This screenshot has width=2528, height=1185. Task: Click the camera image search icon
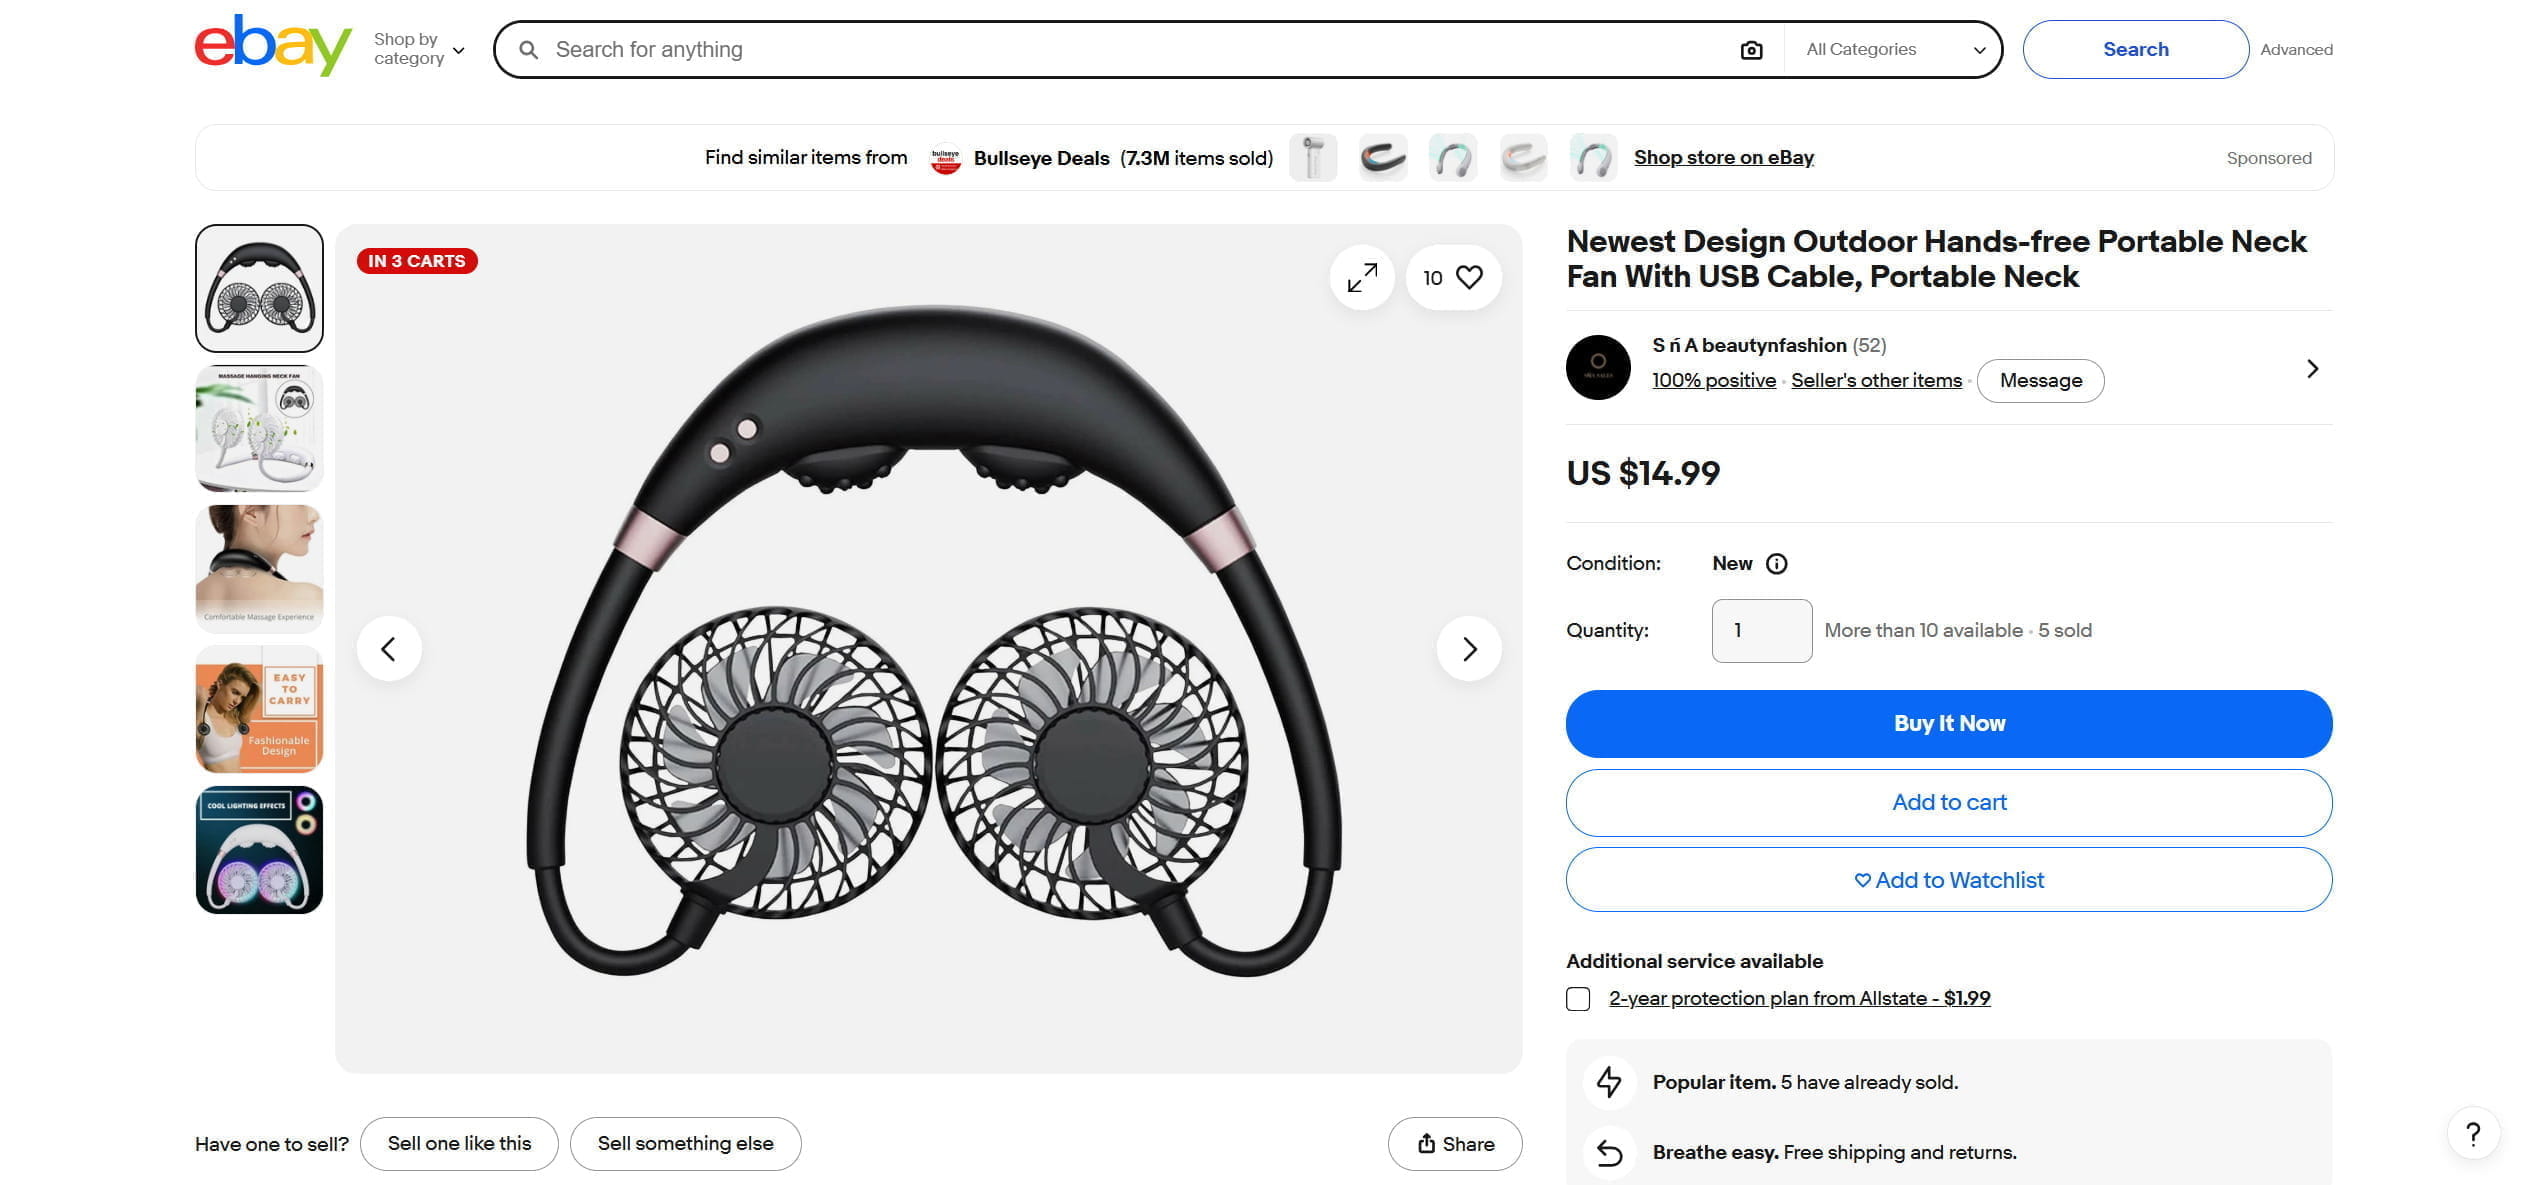pyautogui.click(x=1751, y=50)
